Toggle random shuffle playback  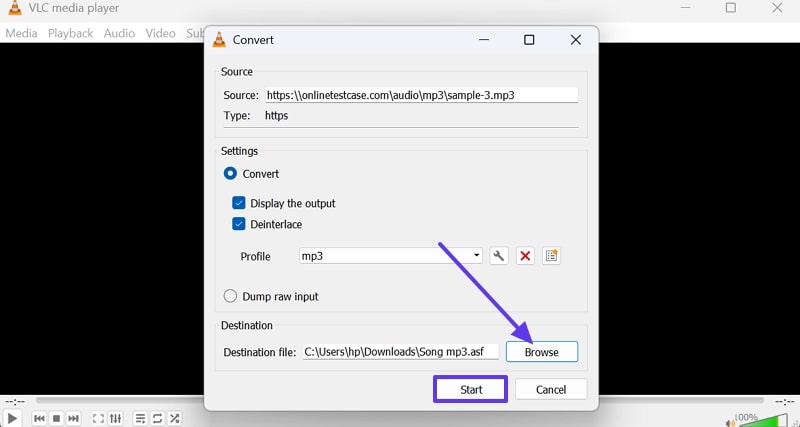tap(174, 418)
